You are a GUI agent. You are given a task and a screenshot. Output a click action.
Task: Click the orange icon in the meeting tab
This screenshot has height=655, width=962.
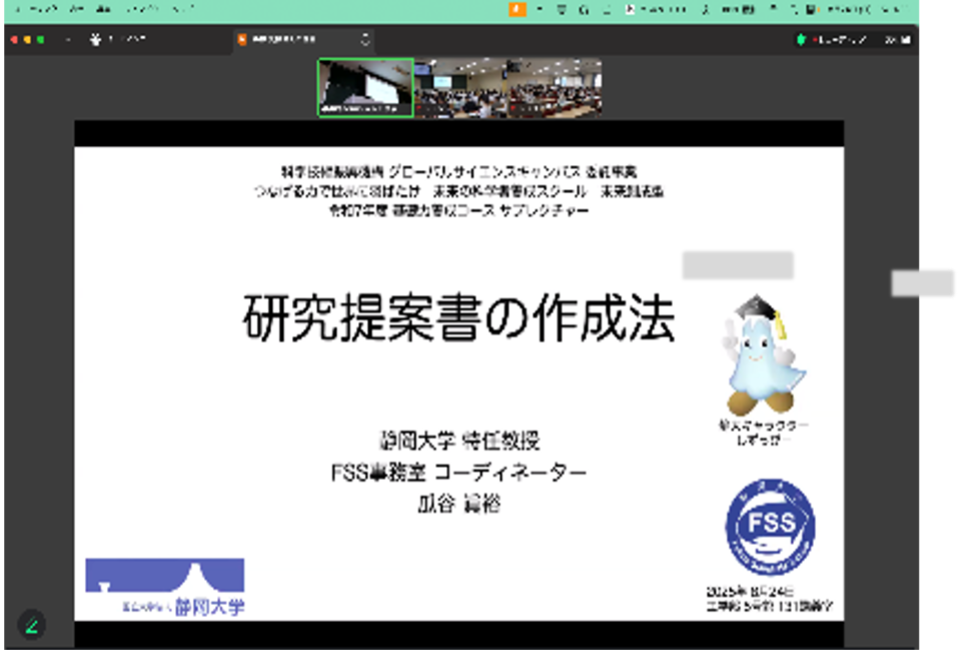coord(243,40)
